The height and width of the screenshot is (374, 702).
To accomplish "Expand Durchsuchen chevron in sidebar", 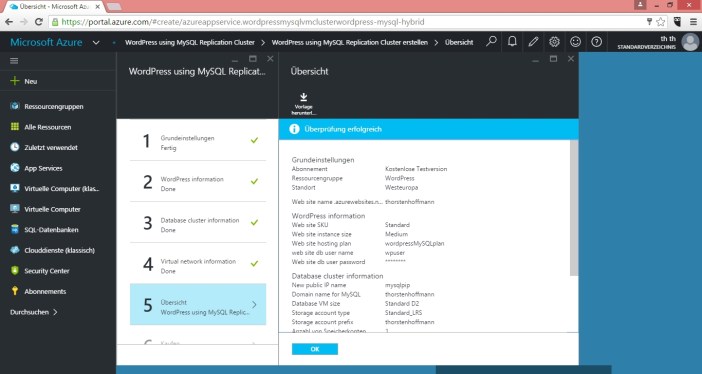I will tap(55, 312).
